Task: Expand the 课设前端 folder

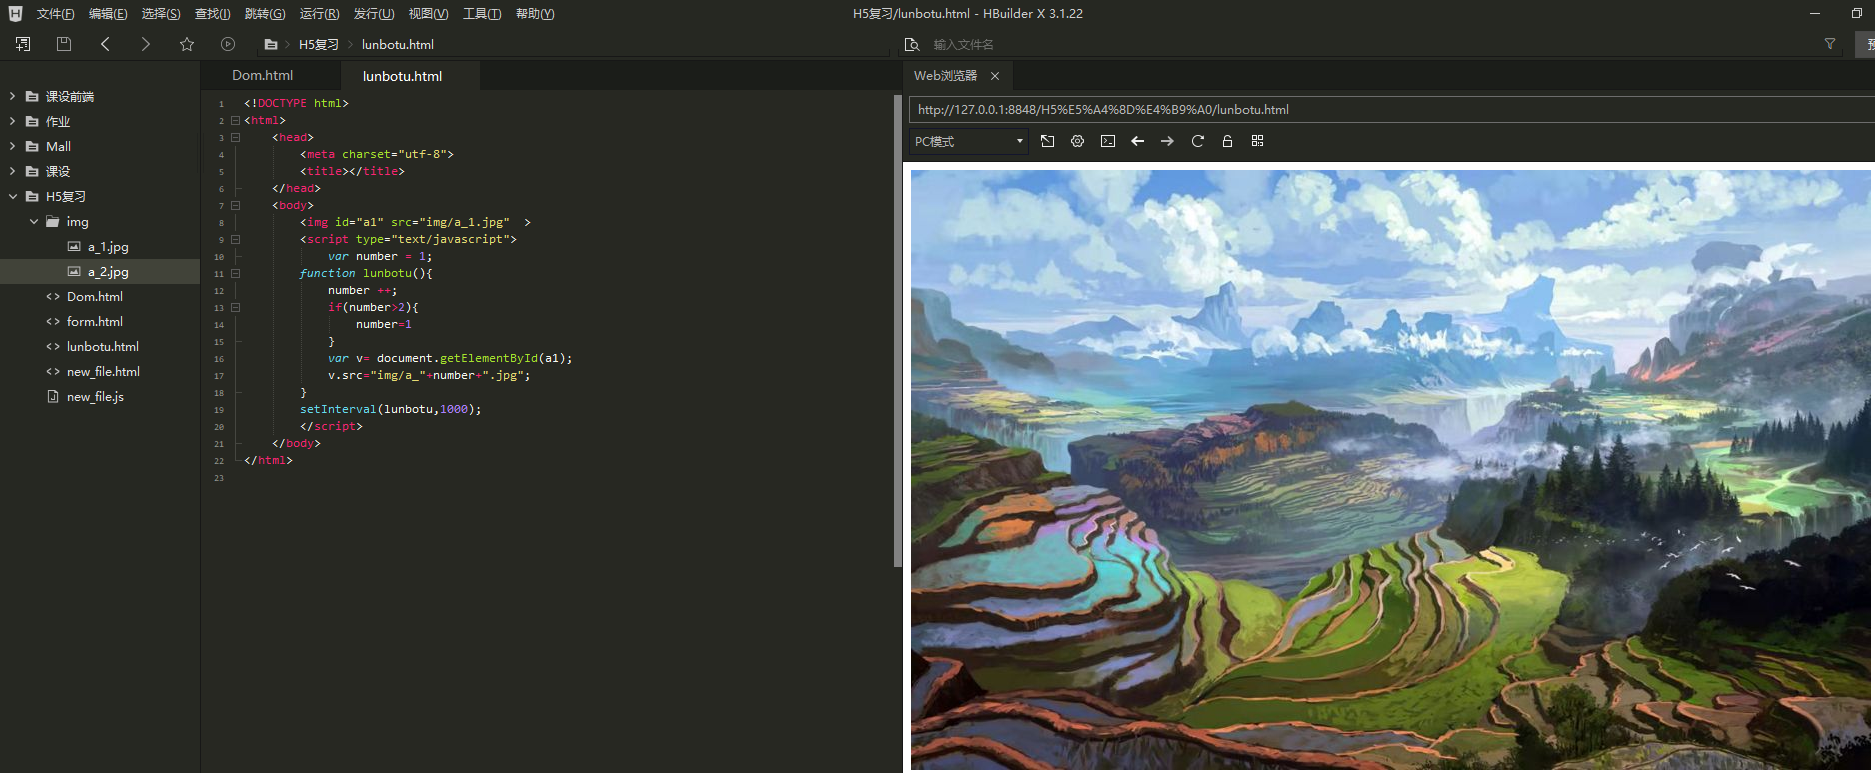Action: [12, 96]
